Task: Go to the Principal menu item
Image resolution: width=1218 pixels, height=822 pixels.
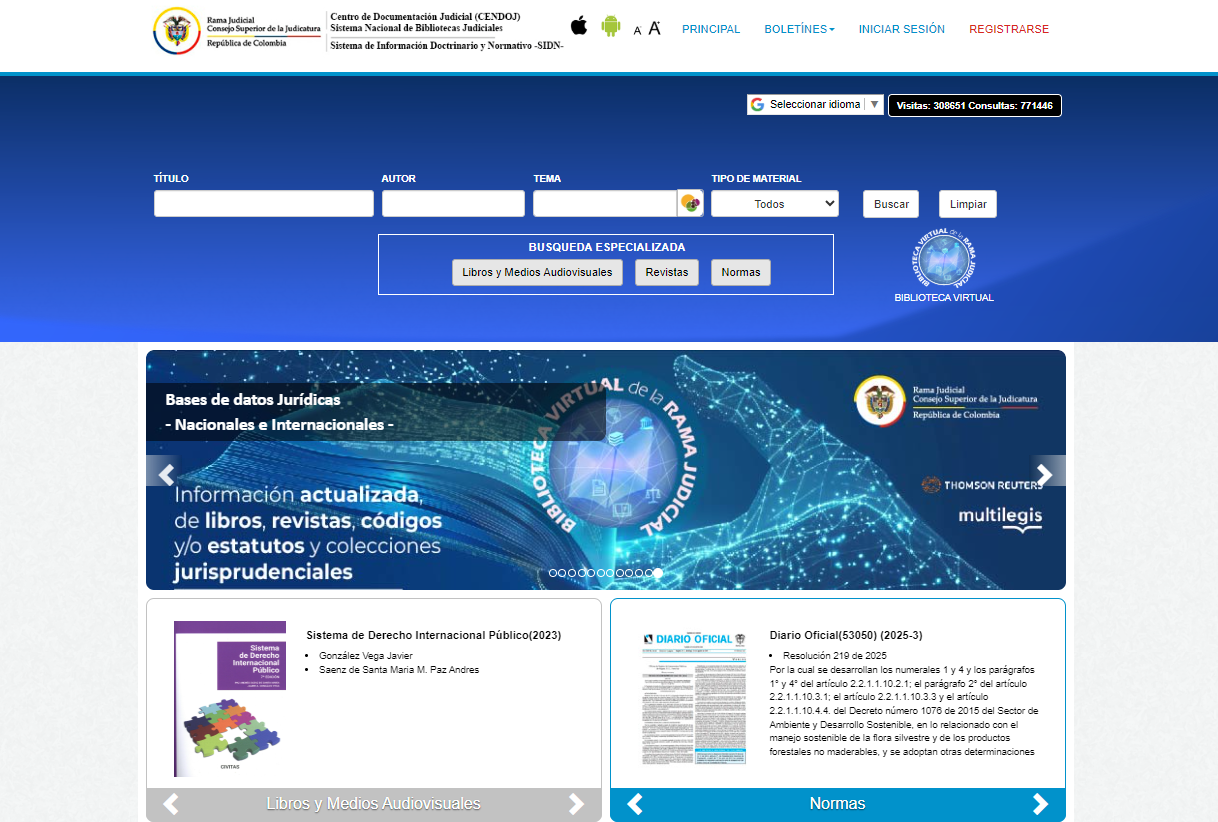Action: 711,29
